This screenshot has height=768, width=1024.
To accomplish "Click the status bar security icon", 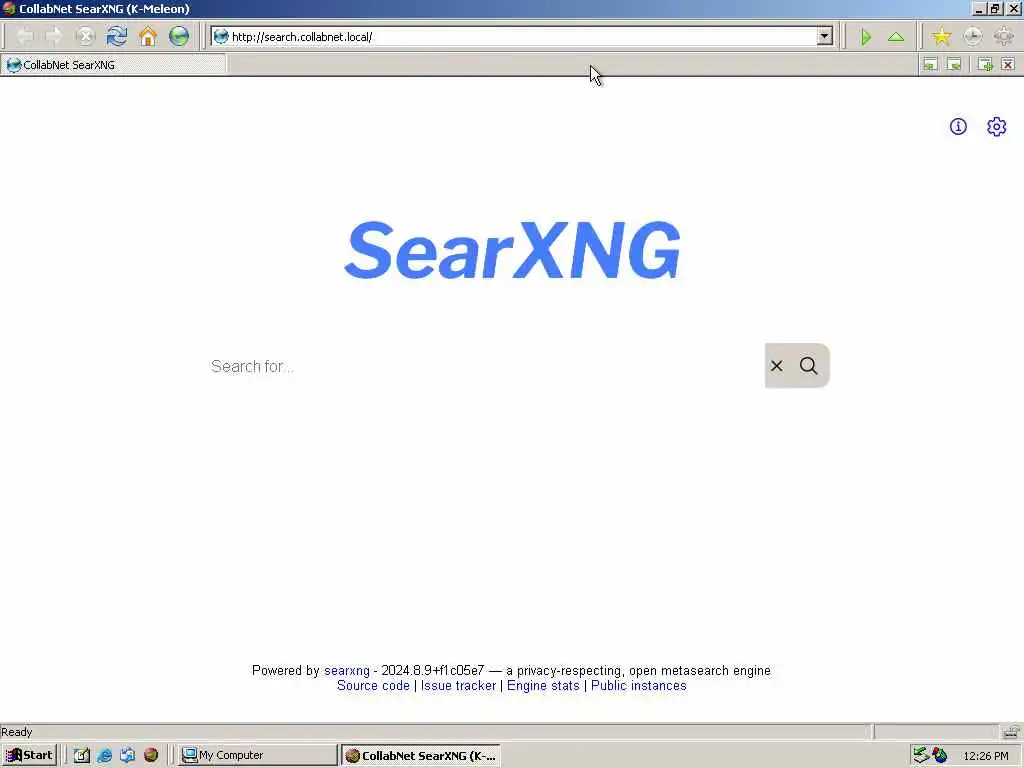I will coord(1012,731).
